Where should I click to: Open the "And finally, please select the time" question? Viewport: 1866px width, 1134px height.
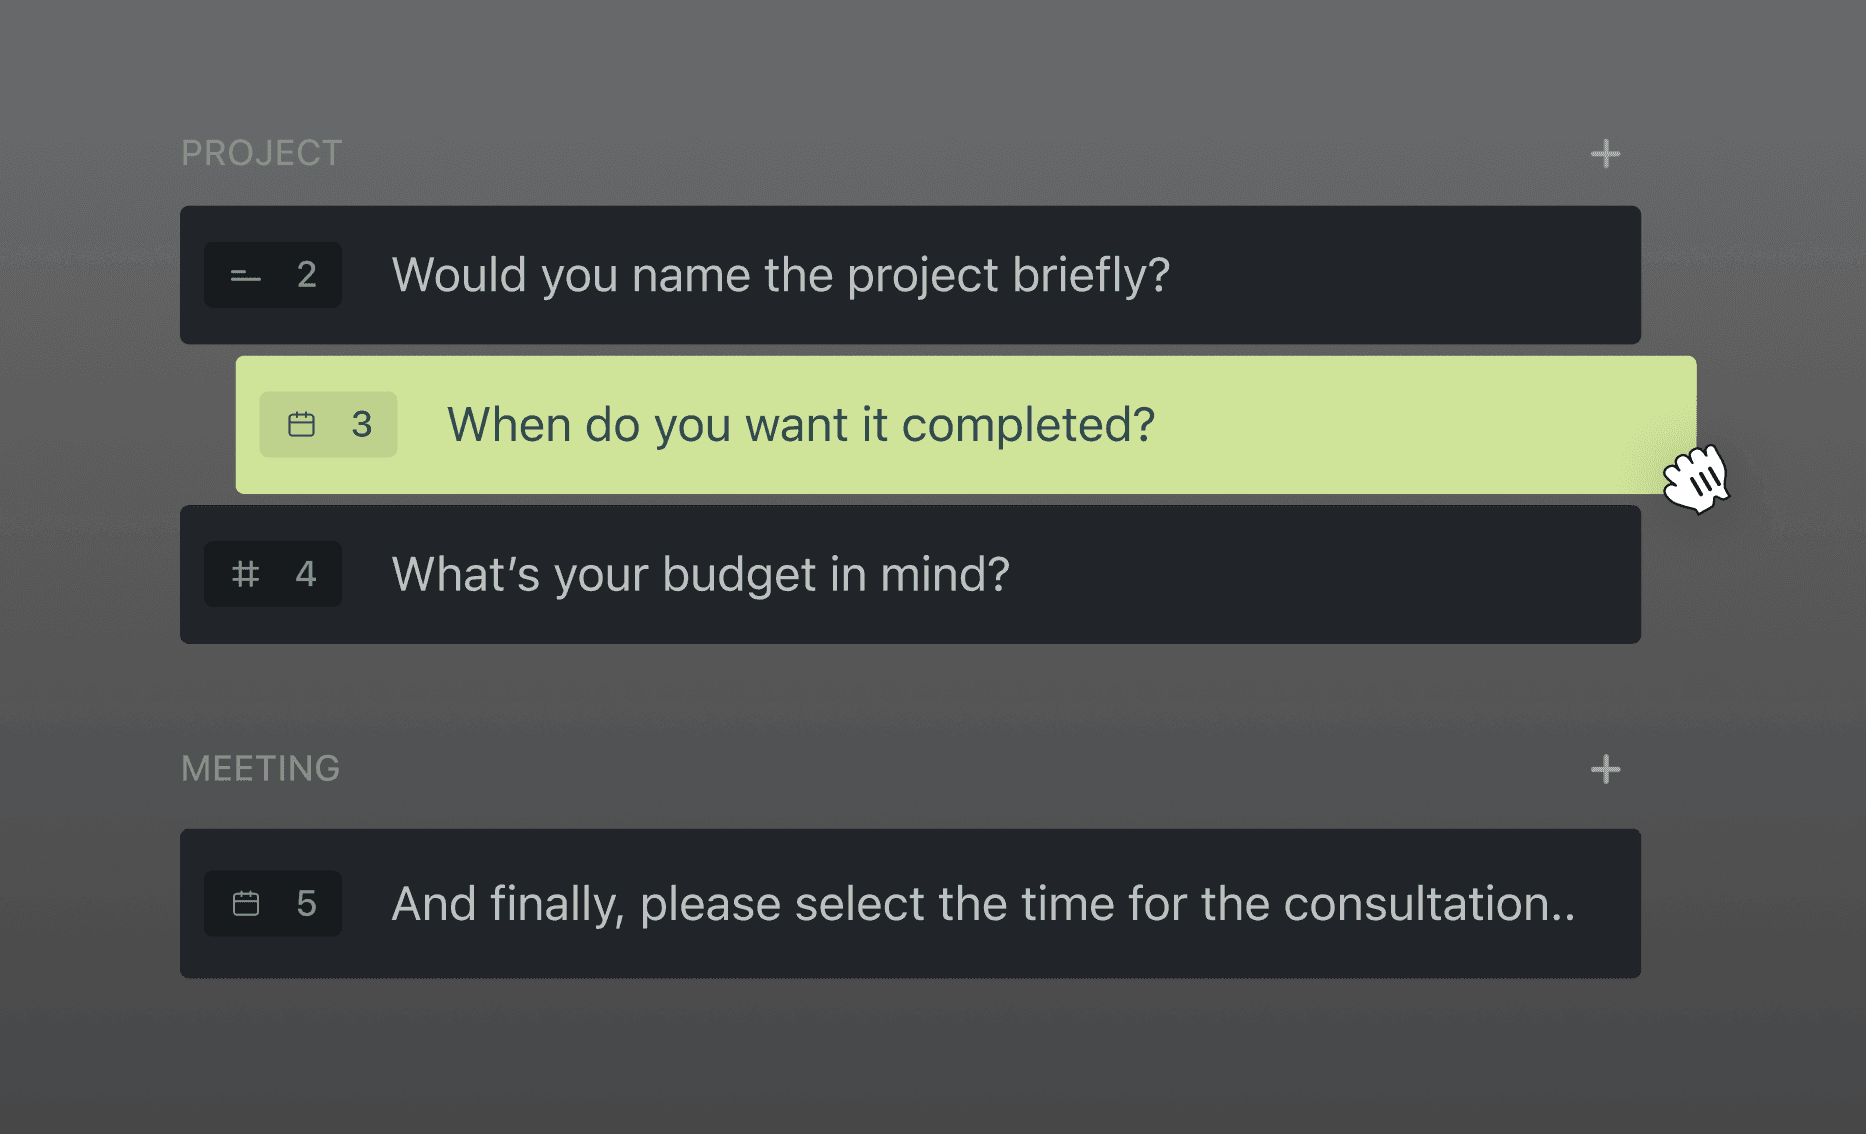click(982, 904)
